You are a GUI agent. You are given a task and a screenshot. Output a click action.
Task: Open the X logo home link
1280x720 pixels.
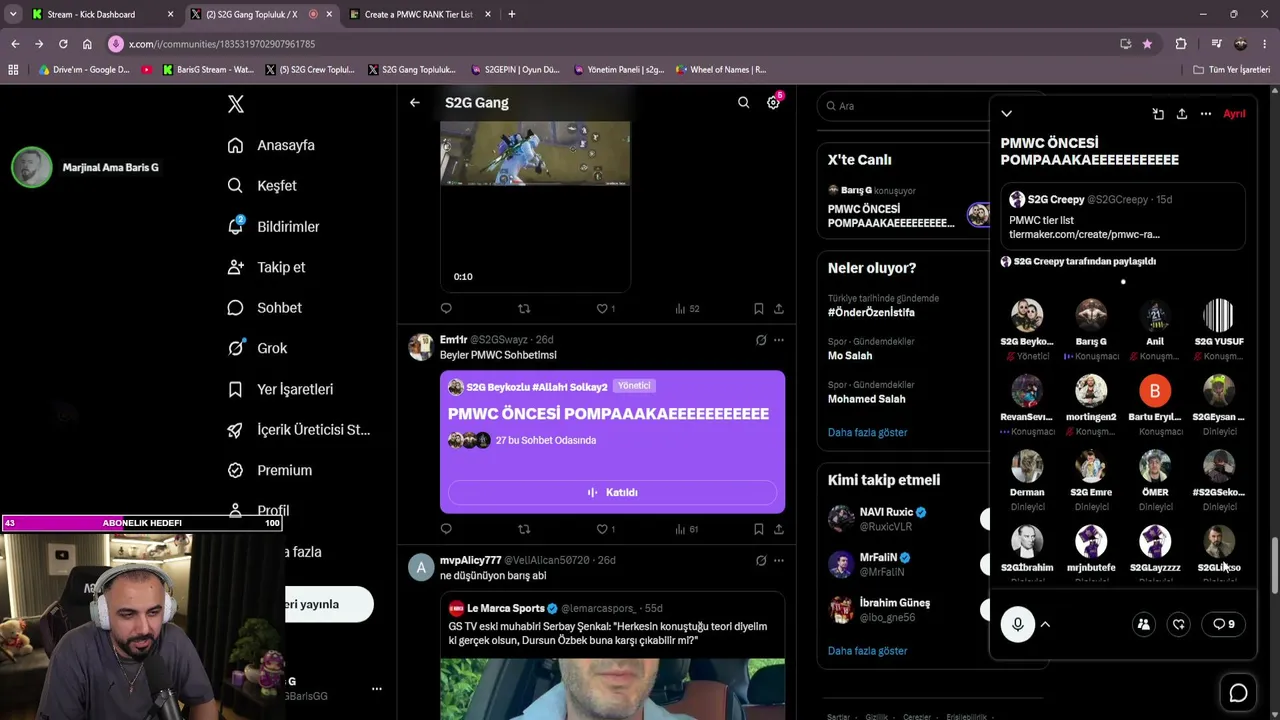(x=236, y=104)
